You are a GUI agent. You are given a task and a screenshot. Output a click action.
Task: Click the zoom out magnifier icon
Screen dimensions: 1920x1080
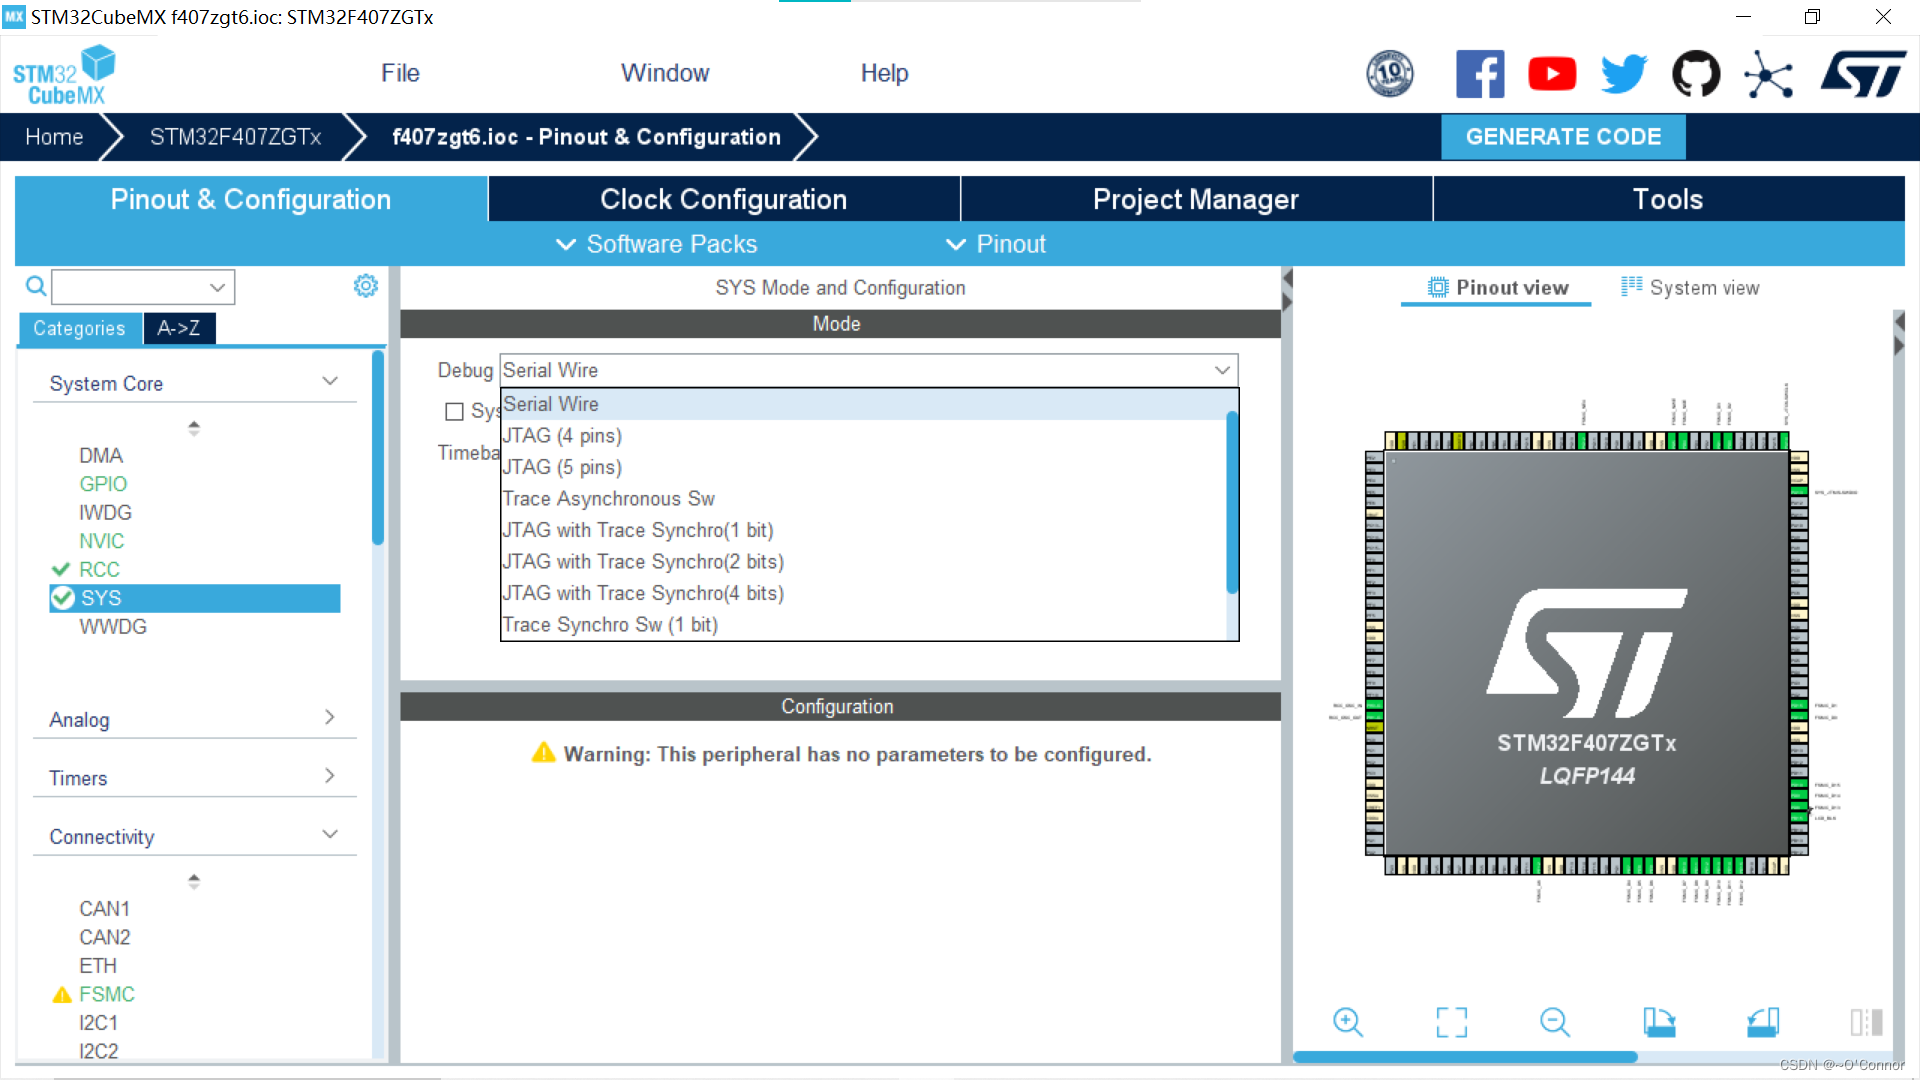(x=1554, y=1022)
